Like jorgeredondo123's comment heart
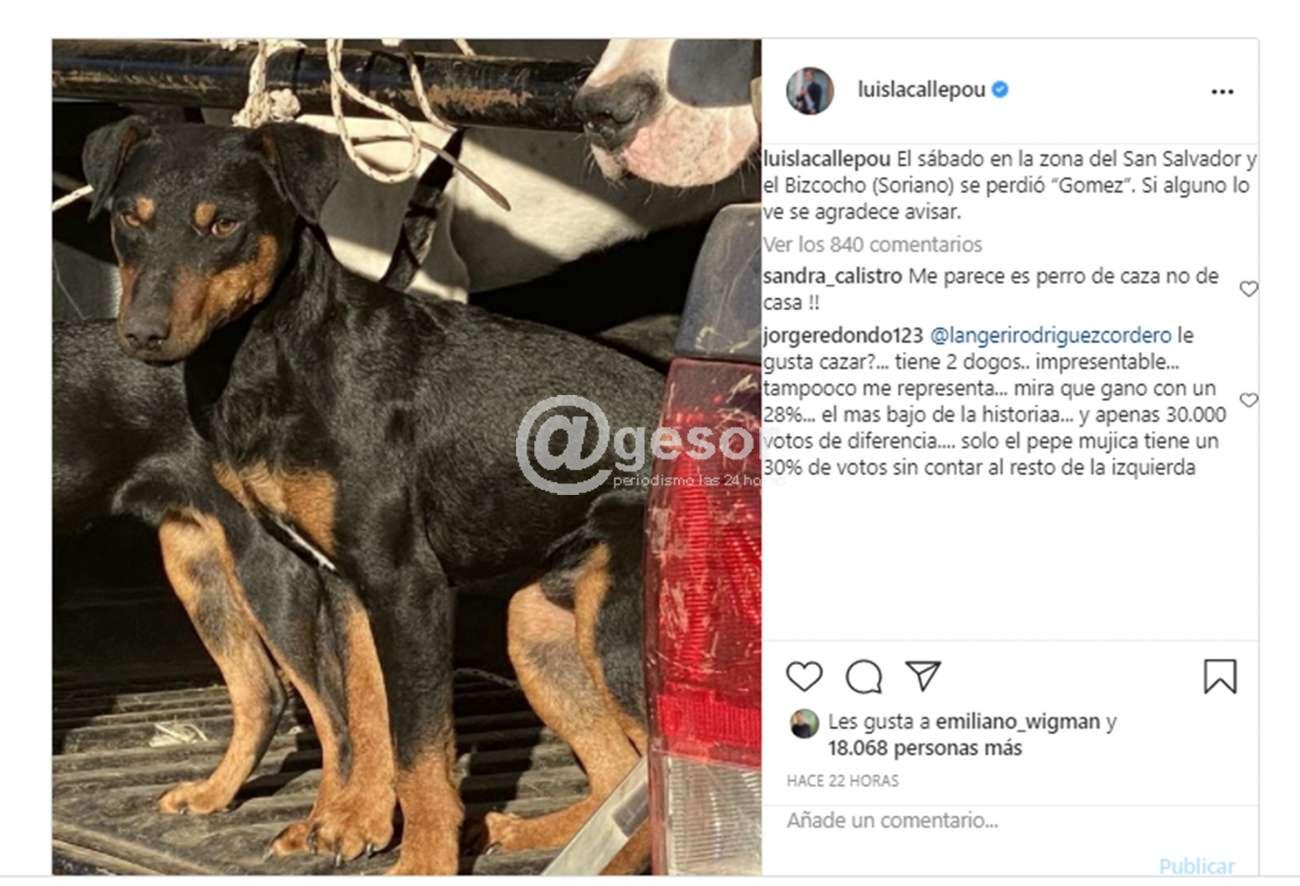The image size is (1300, 886). click(1248, 400)
